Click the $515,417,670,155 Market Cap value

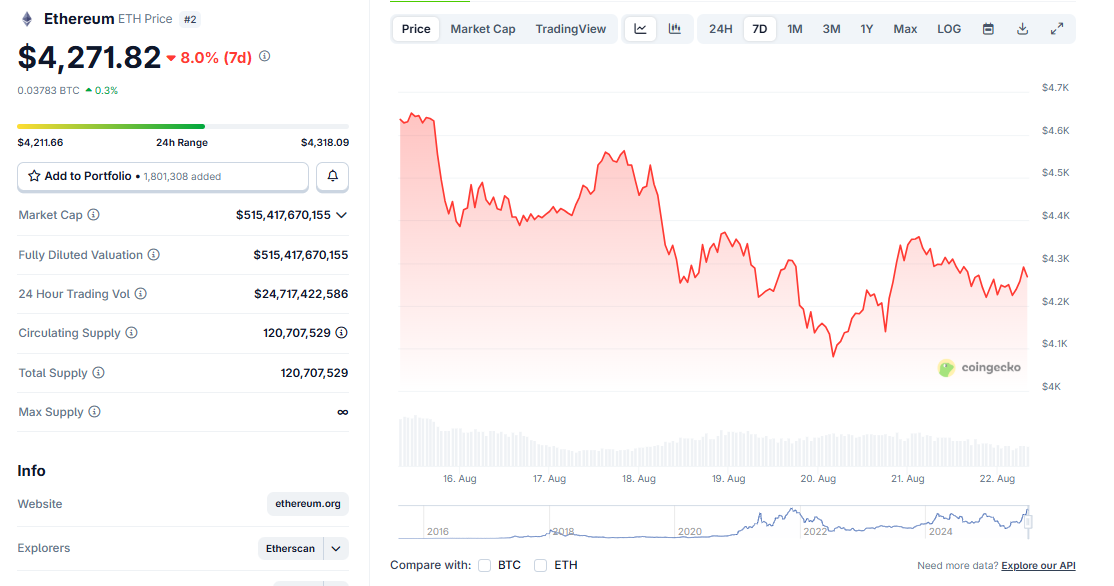pos(283,215)
